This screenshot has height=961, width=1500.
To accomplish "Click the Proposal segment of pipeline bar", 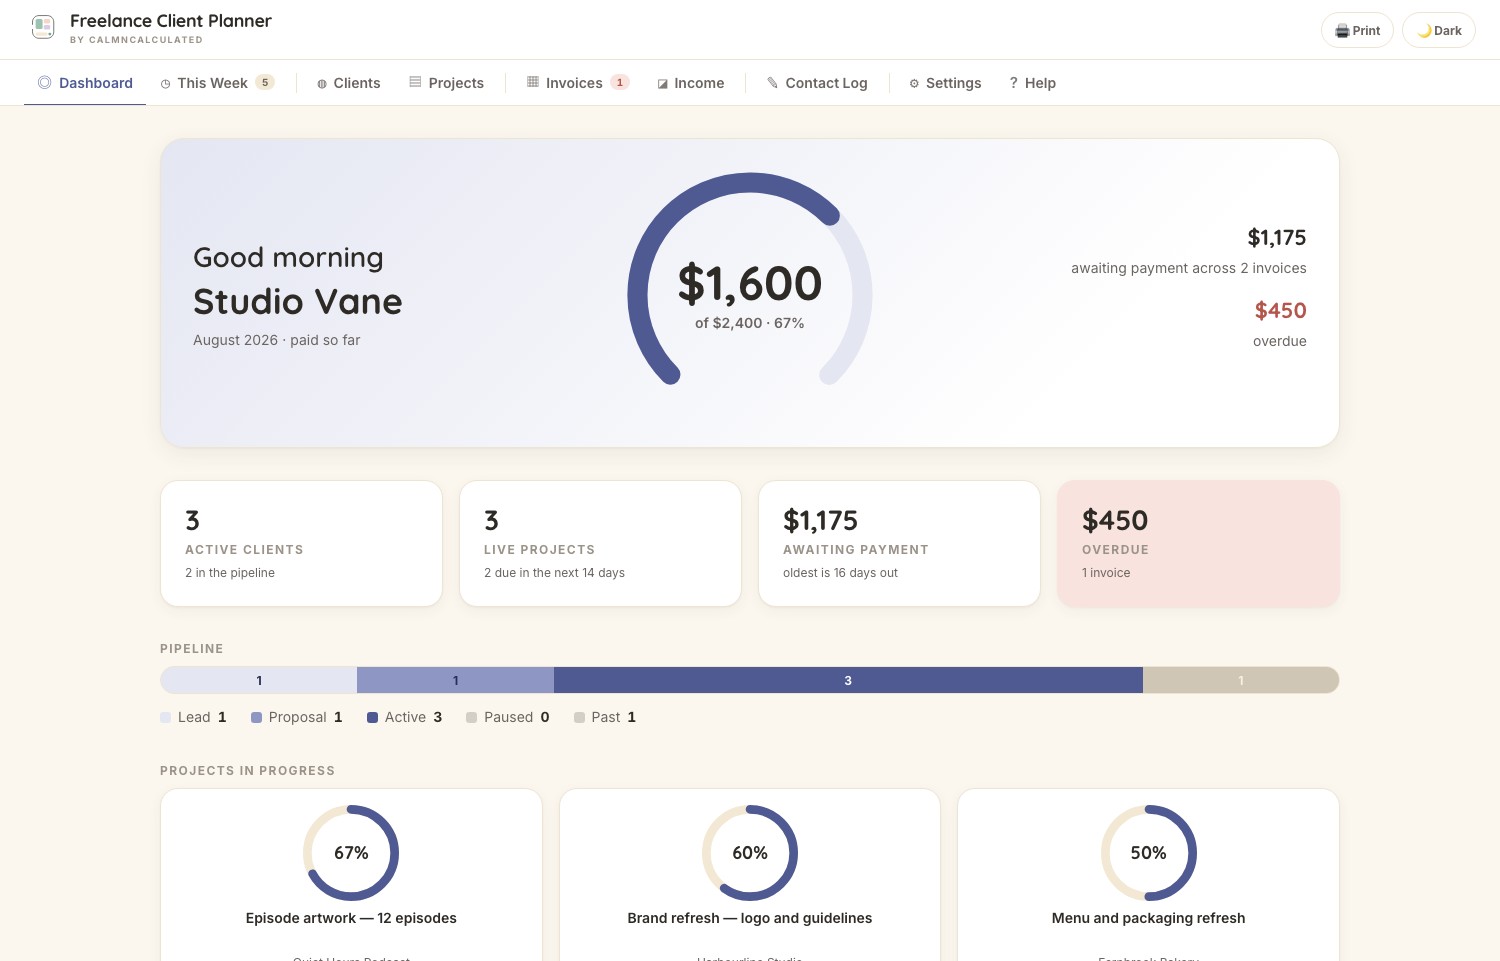I will click(x=455, y=680).
